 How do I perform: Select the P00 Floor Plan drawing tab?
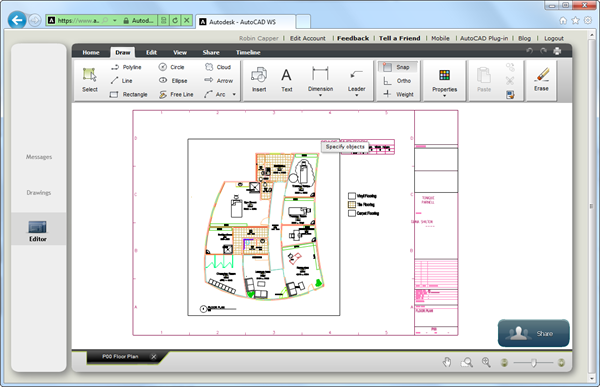point(120,356)
